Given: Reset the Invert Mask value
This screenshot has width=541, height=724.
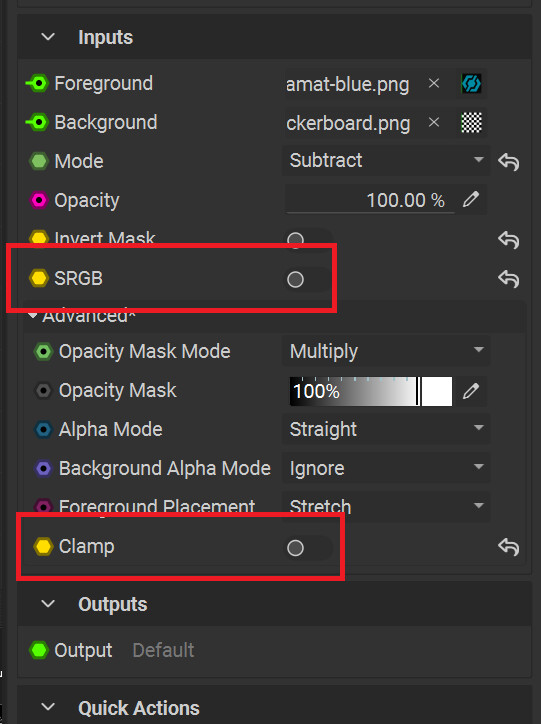Looking at the screenshot, I should [508, 240].
